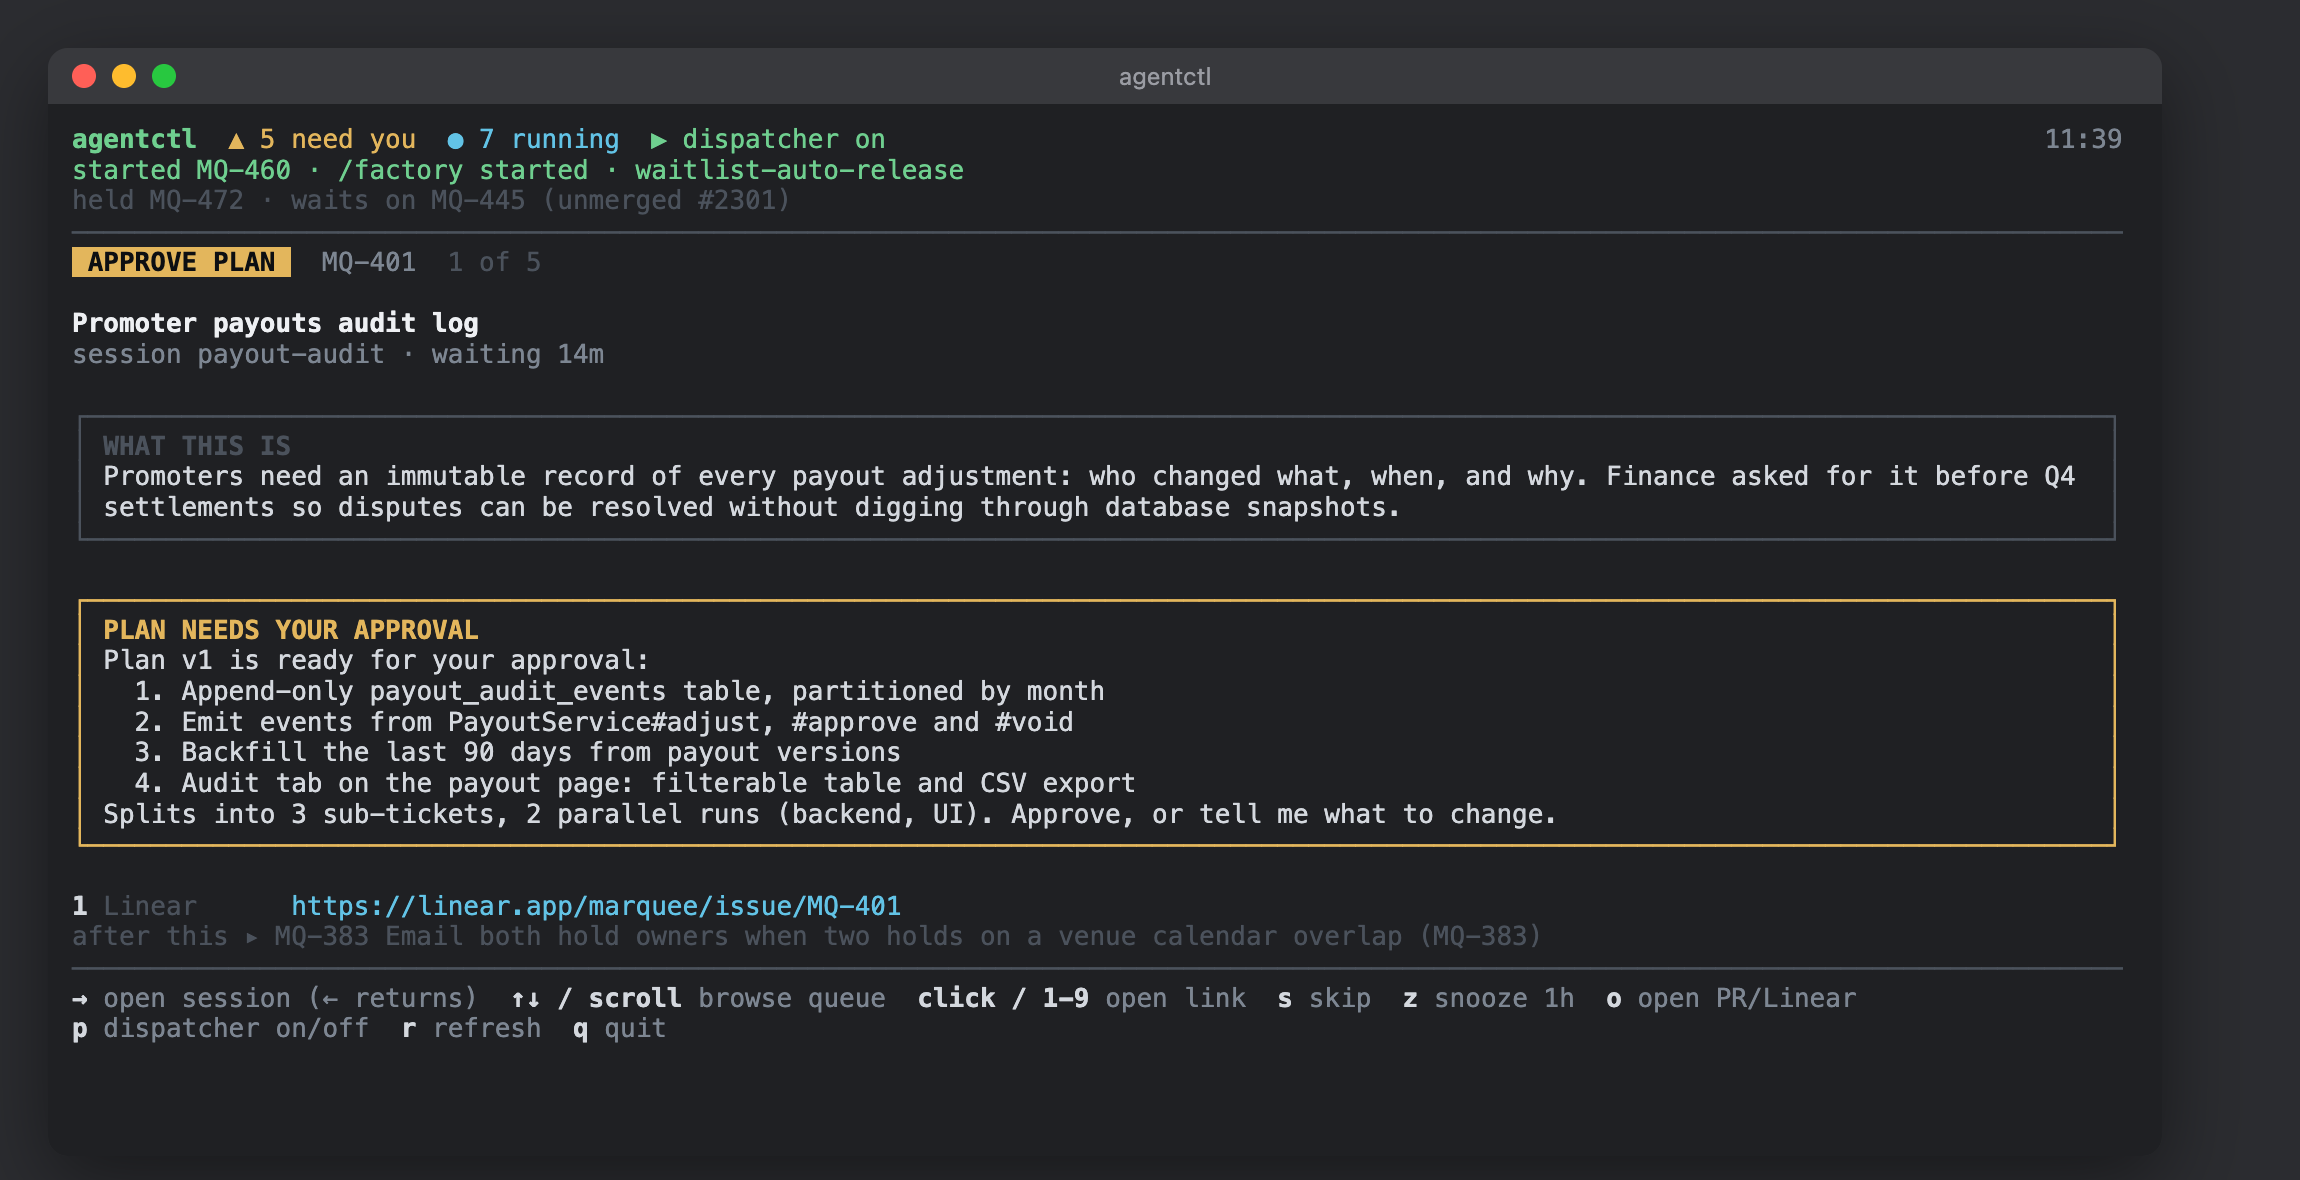Image resolution: width=2300 pixels, height=1180 pixels.
Task: Open the Linear MQ-401 issue link
Action: click(x=596, y=906)
